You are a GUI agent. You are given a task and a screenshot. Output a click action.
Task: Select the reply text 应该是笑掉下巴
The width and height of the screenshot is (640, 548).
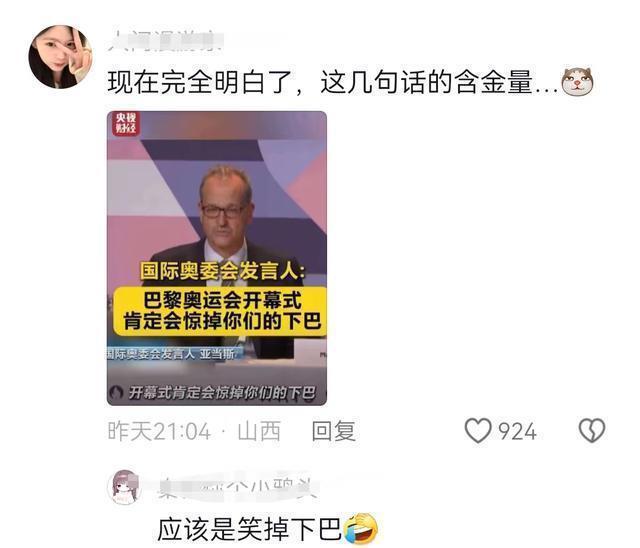click(250, 529)
